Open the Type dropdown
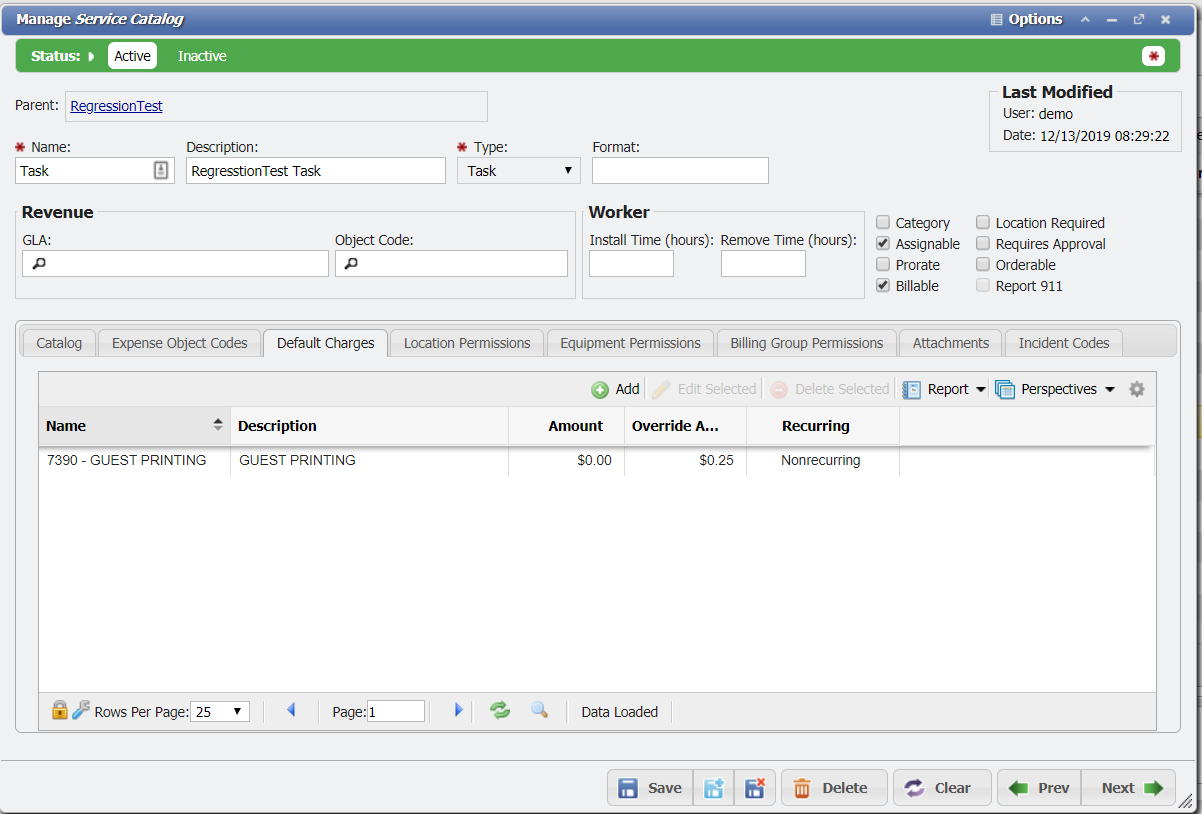 pyautogui.click(x=567, y=170)
